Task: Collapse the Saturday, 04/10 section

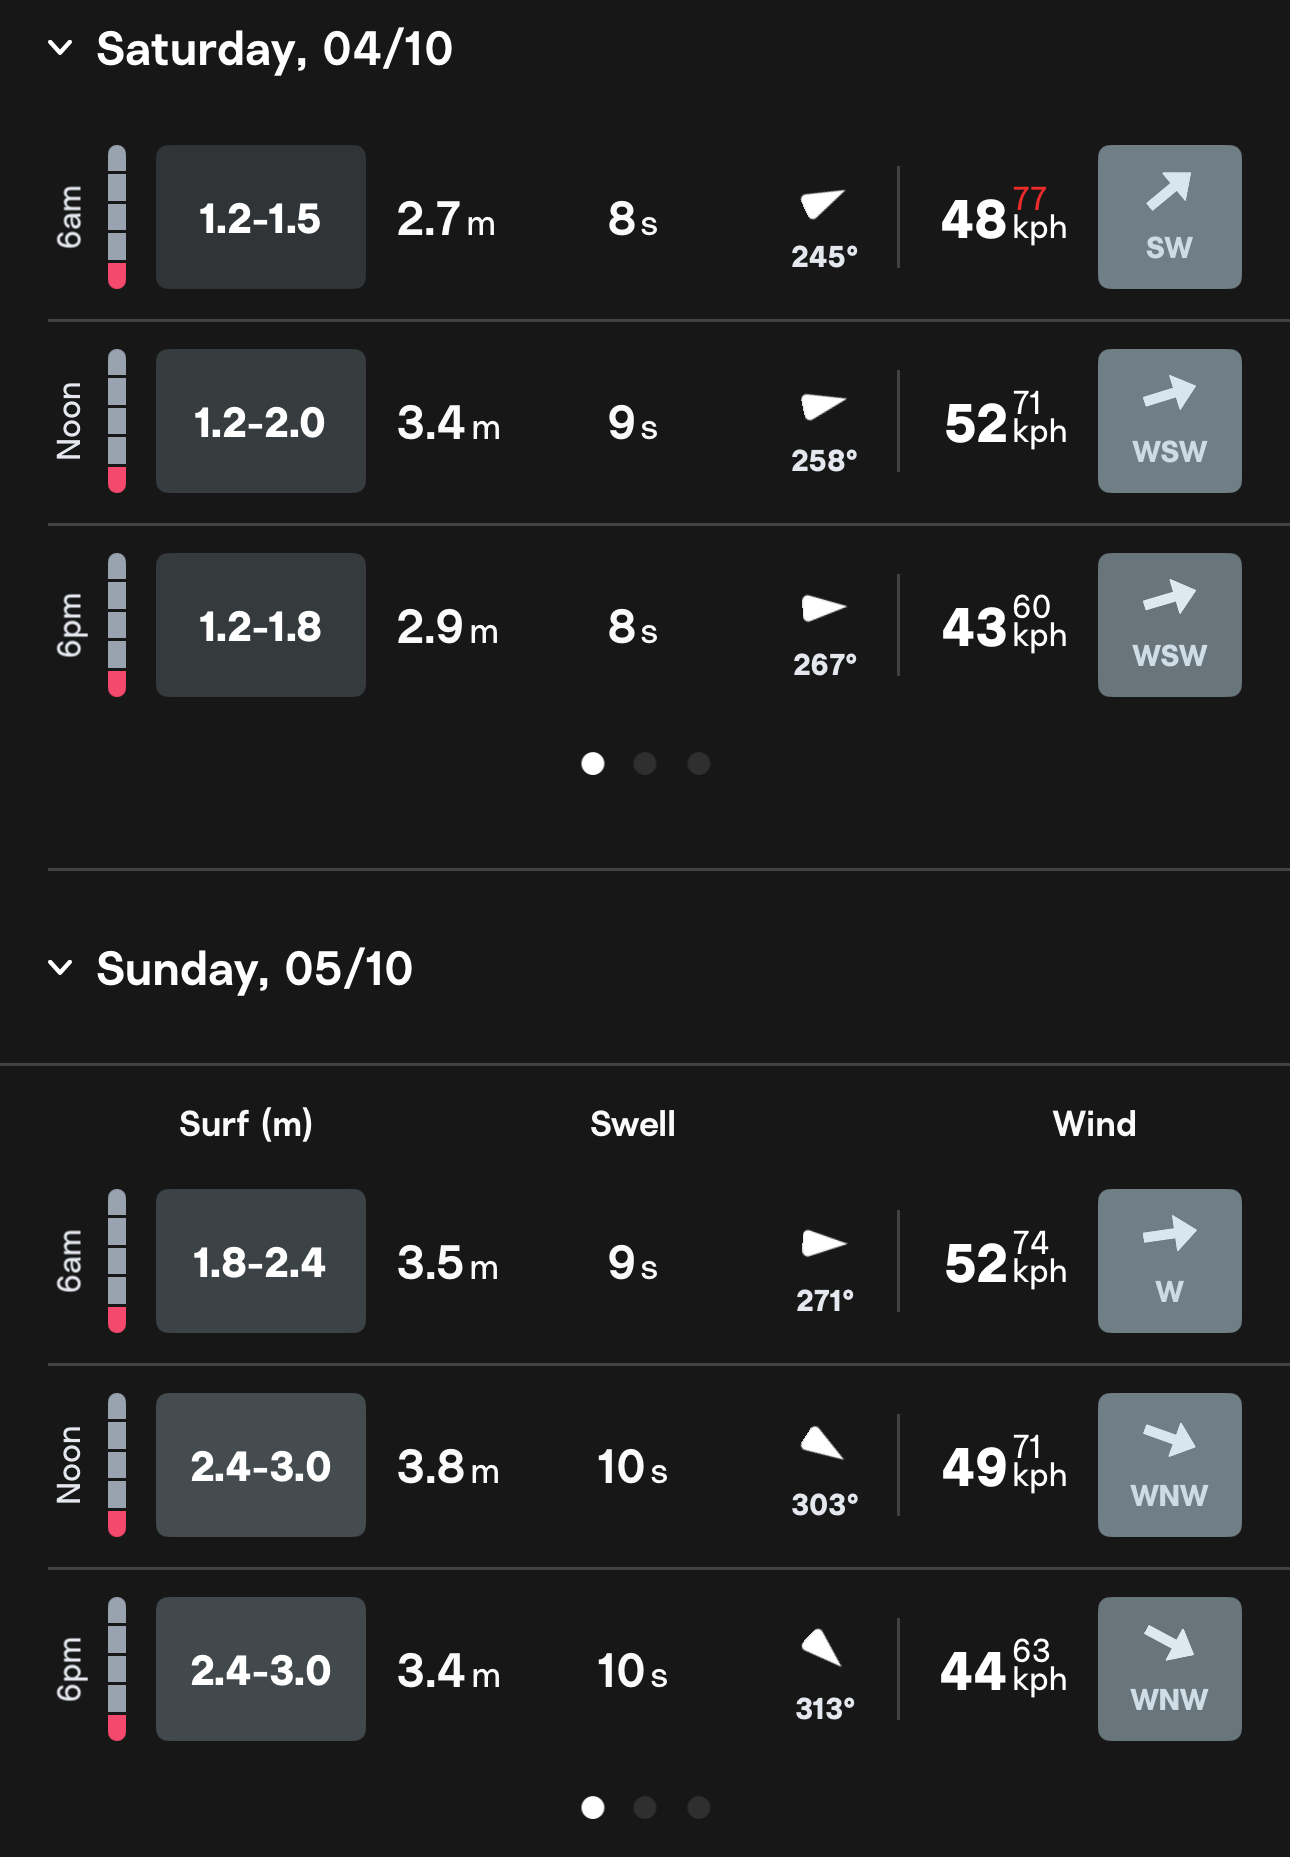Action: pos(60,48)
